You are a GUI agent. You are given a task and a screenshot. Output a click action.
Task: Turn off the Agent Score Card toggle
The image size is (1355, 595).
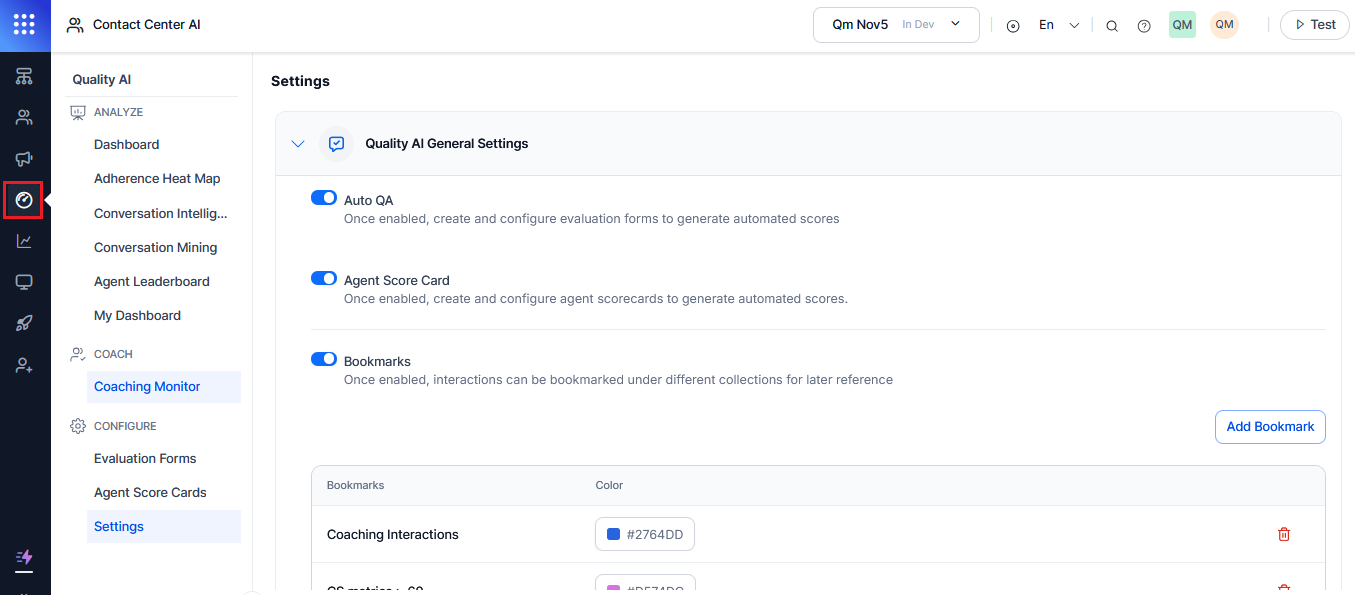coord(323,278)
